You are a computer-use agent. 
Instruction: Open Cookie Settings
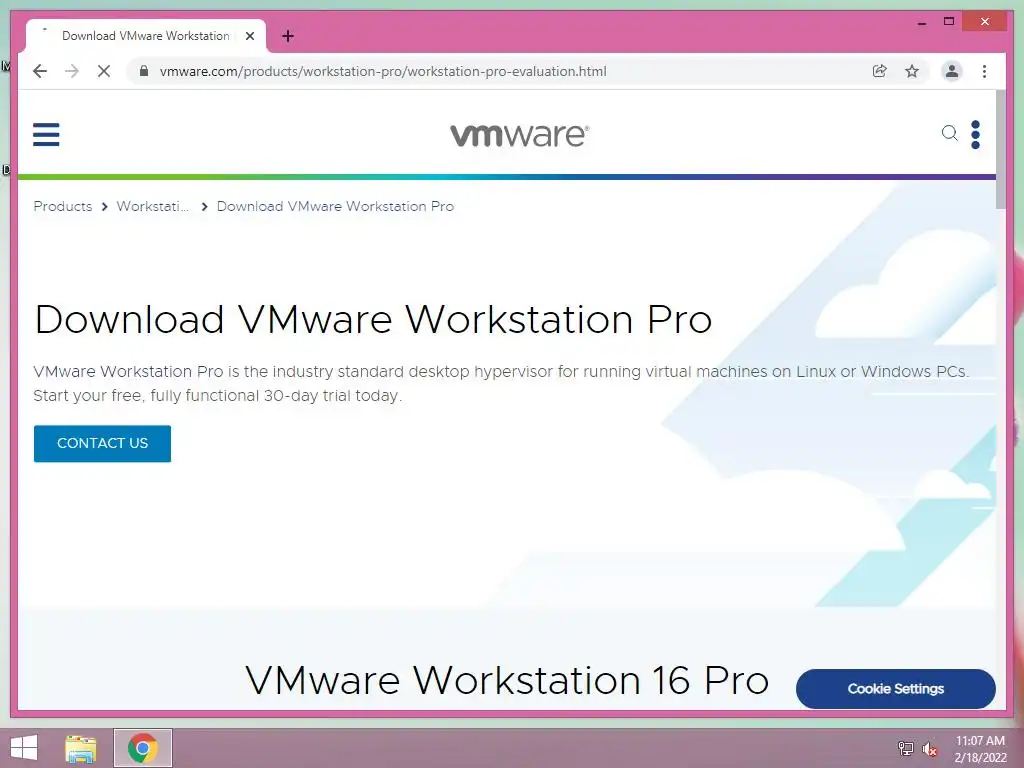pyautogui.click(x=895, y=688)
